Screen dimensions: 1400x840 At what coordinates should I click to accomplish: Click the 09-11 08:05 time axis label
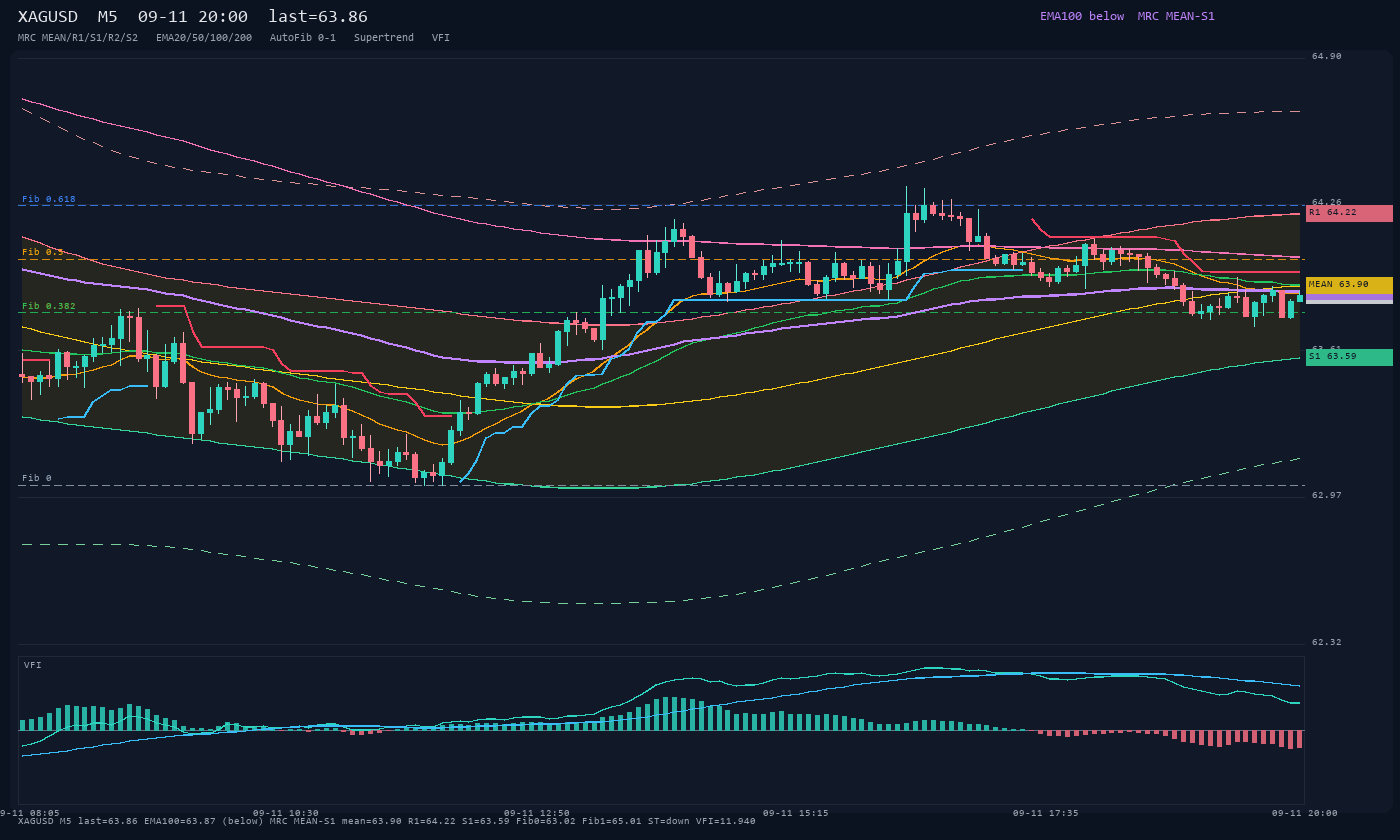click(30, 813)
